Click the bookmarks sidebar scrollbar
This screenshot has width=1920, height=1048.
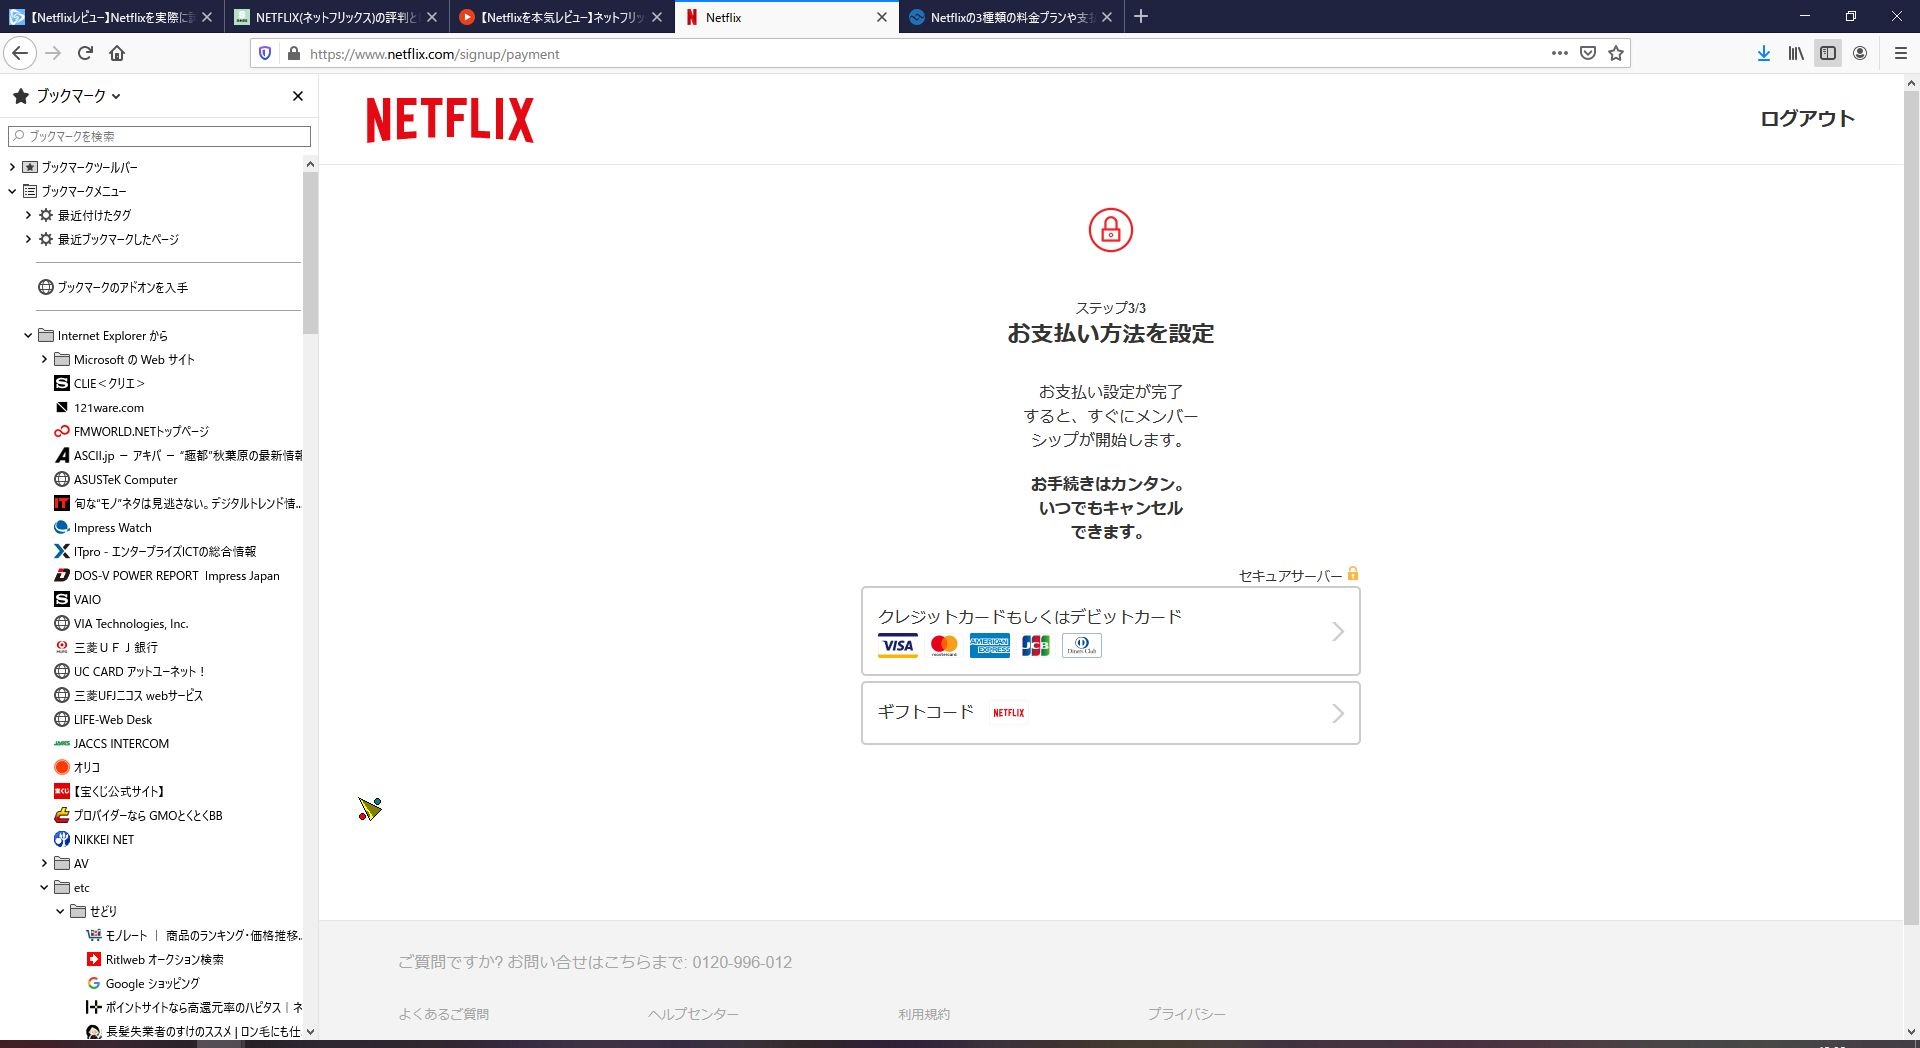point(310,254)
